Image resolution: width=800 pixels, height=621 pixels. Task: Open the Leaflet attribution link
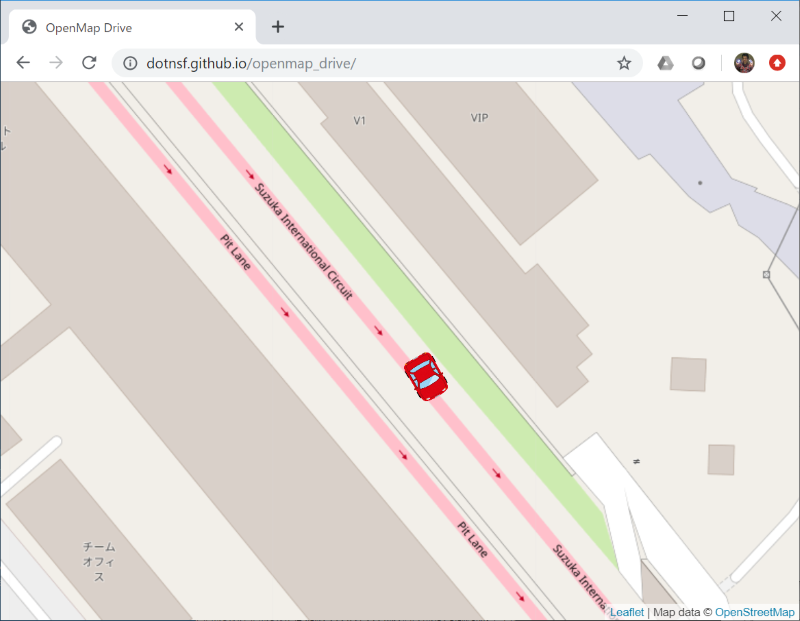[x=627, y=612]
